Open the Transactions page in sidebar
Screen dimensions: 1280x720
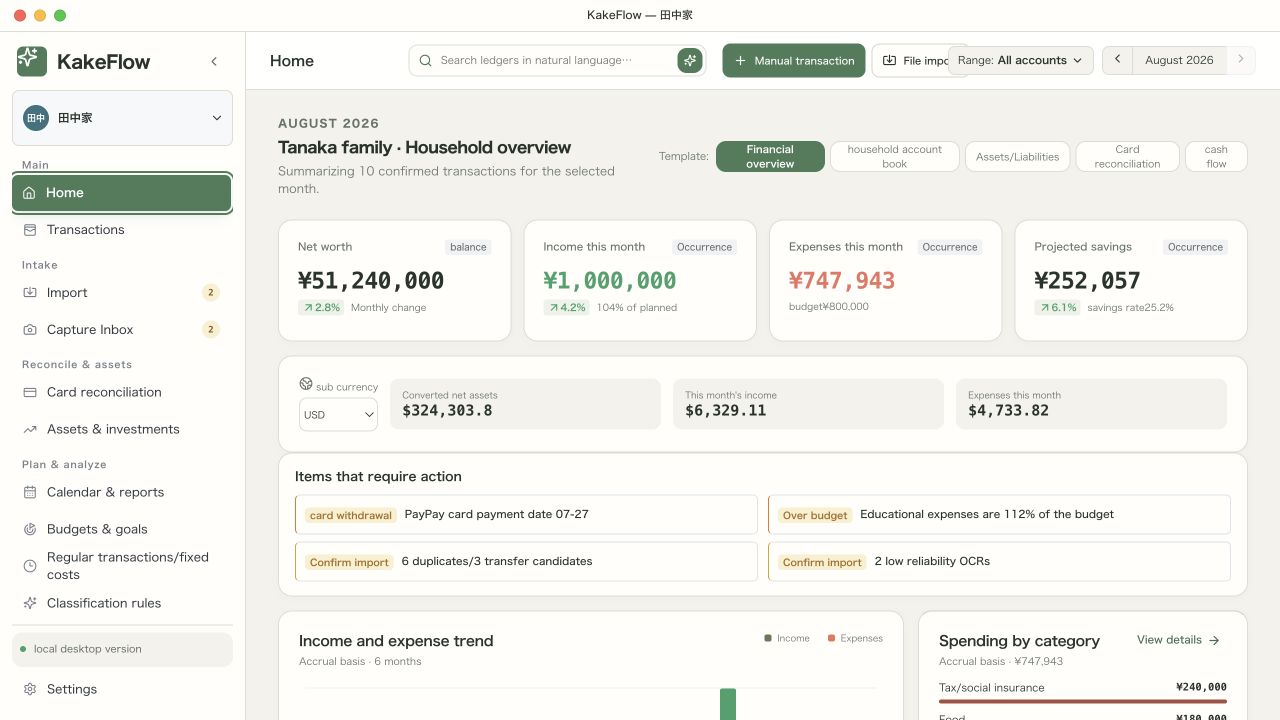[x=122, y=230]
